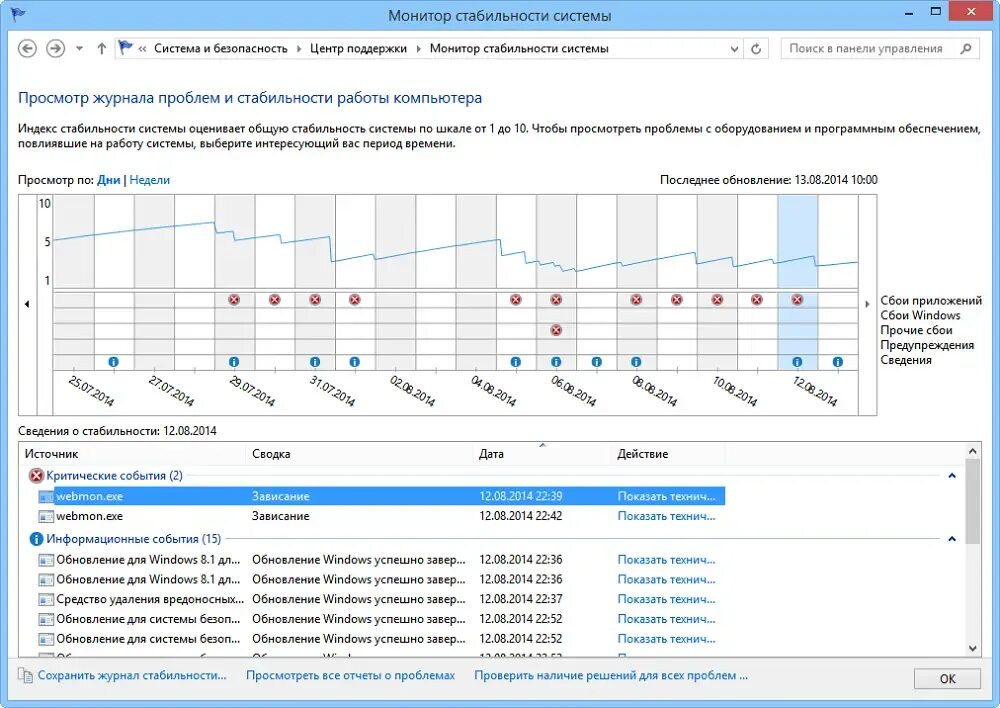Click the details list scrollbar thumb
The width and height of the screenshot is (1000, 708).
tap(973, 501)
